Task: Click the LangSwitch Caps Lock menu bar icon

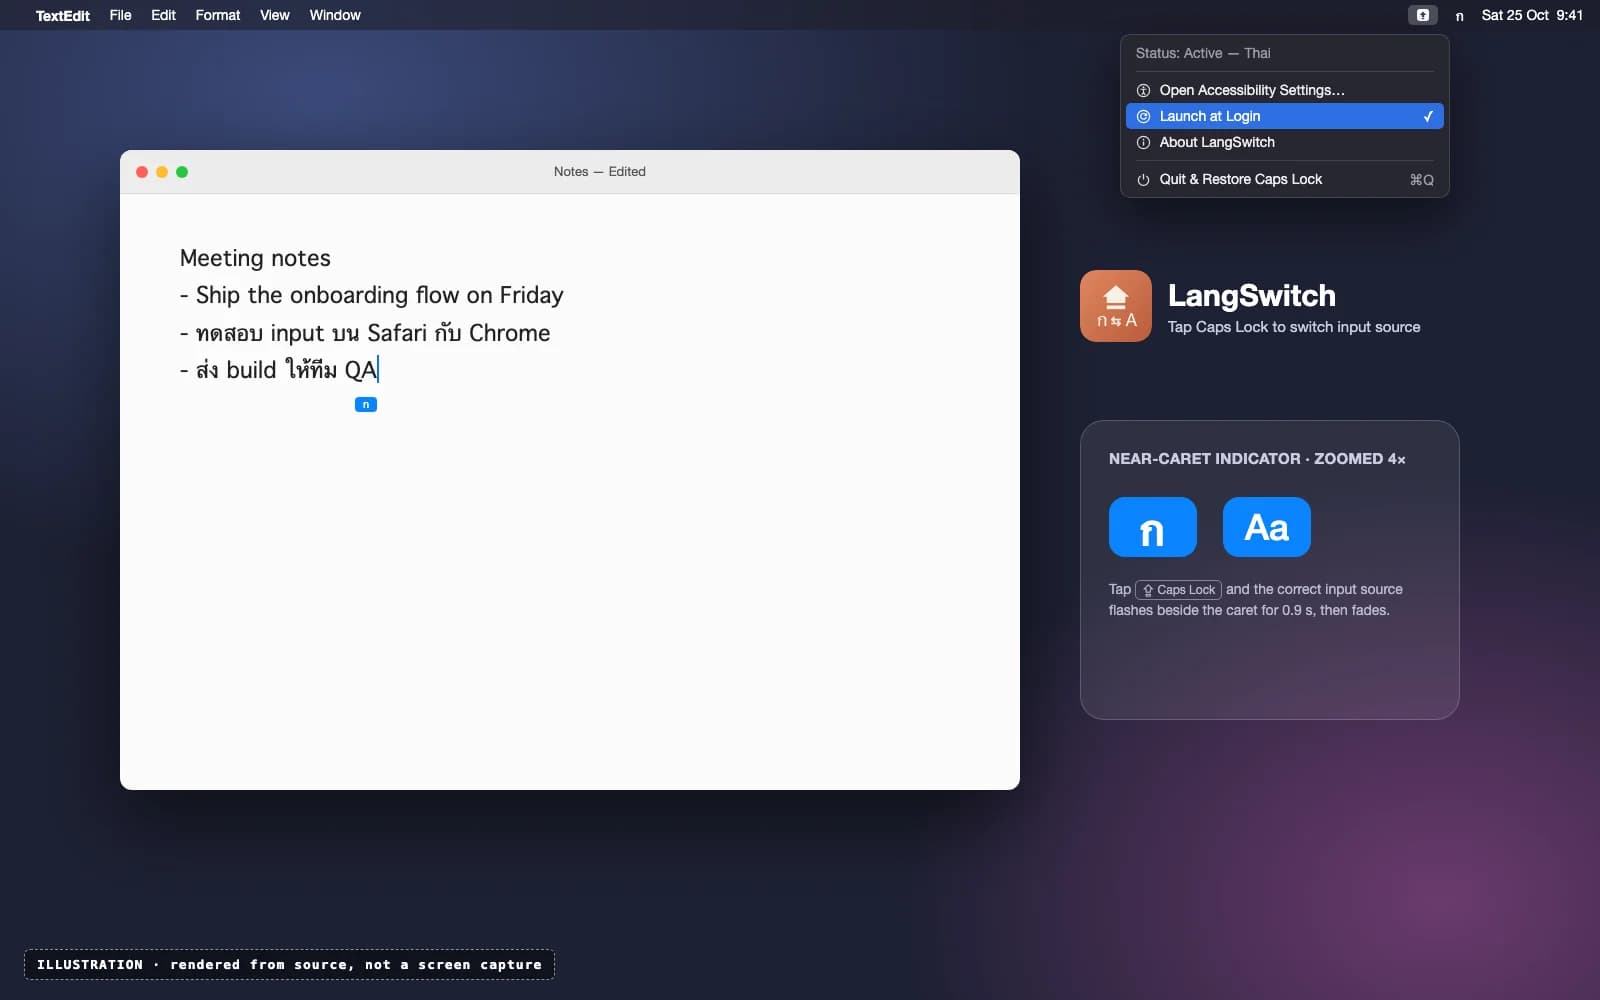Action: pos(1422,15)
